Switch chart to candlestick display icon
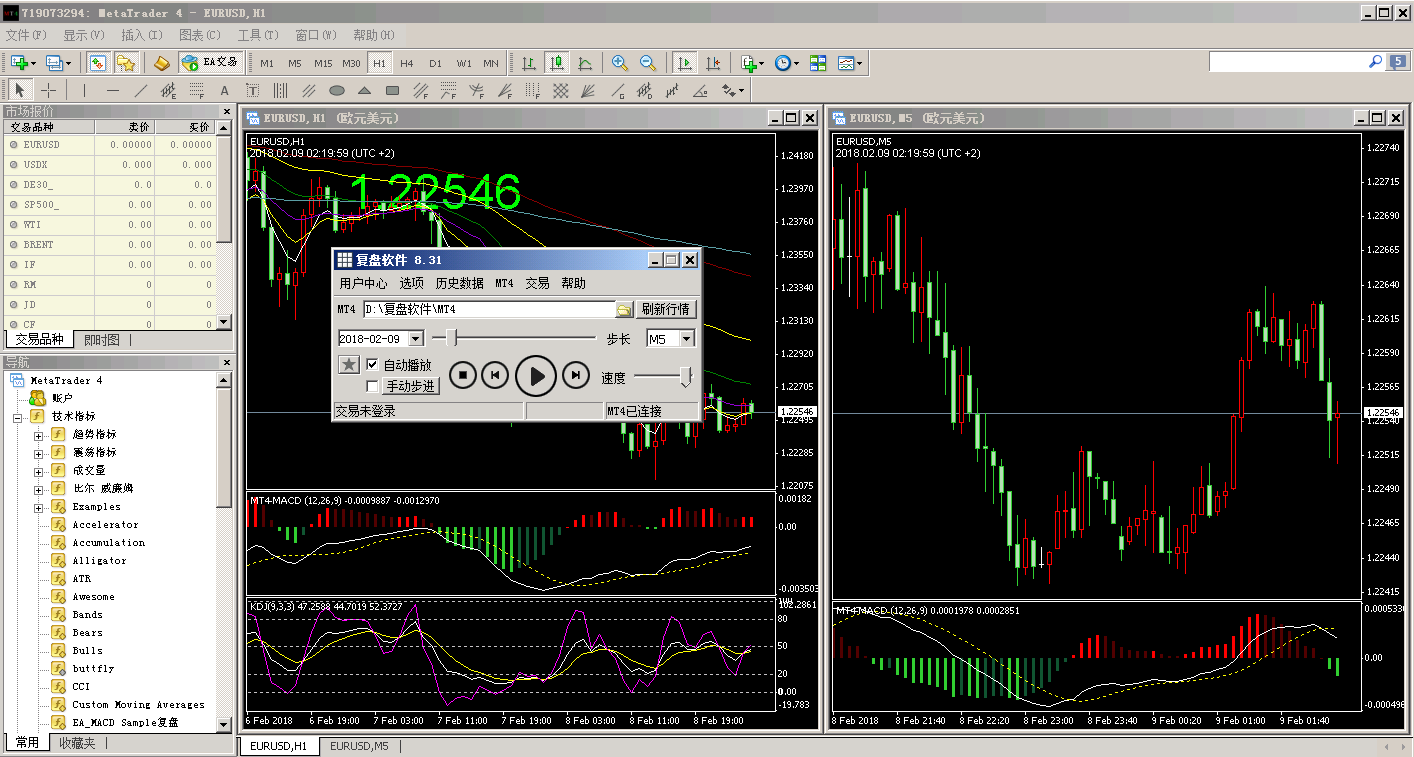 point(557,63)
